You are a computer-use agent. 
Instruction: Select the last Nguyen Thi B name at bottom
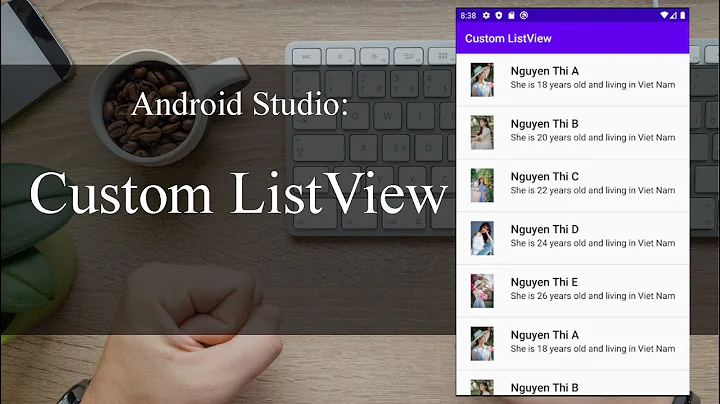[x=545, y=388]
